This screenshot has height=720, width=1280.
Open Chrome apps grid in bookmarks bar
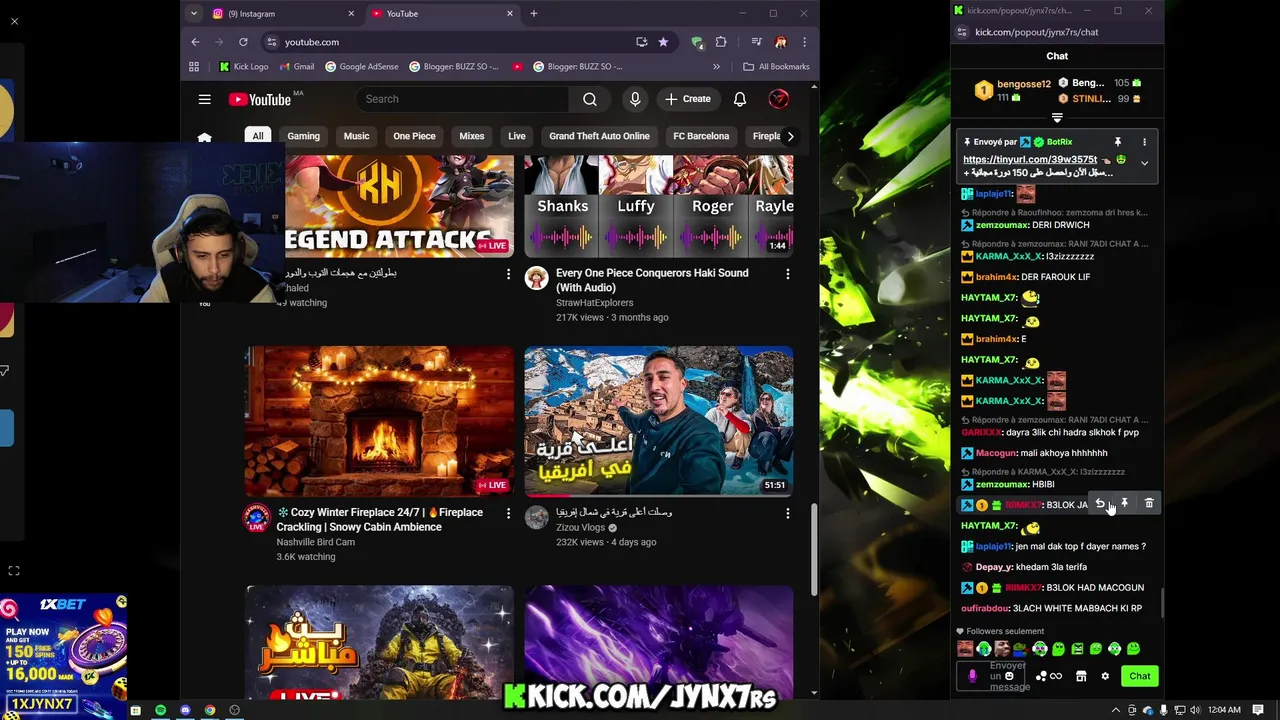coord(195,67)
